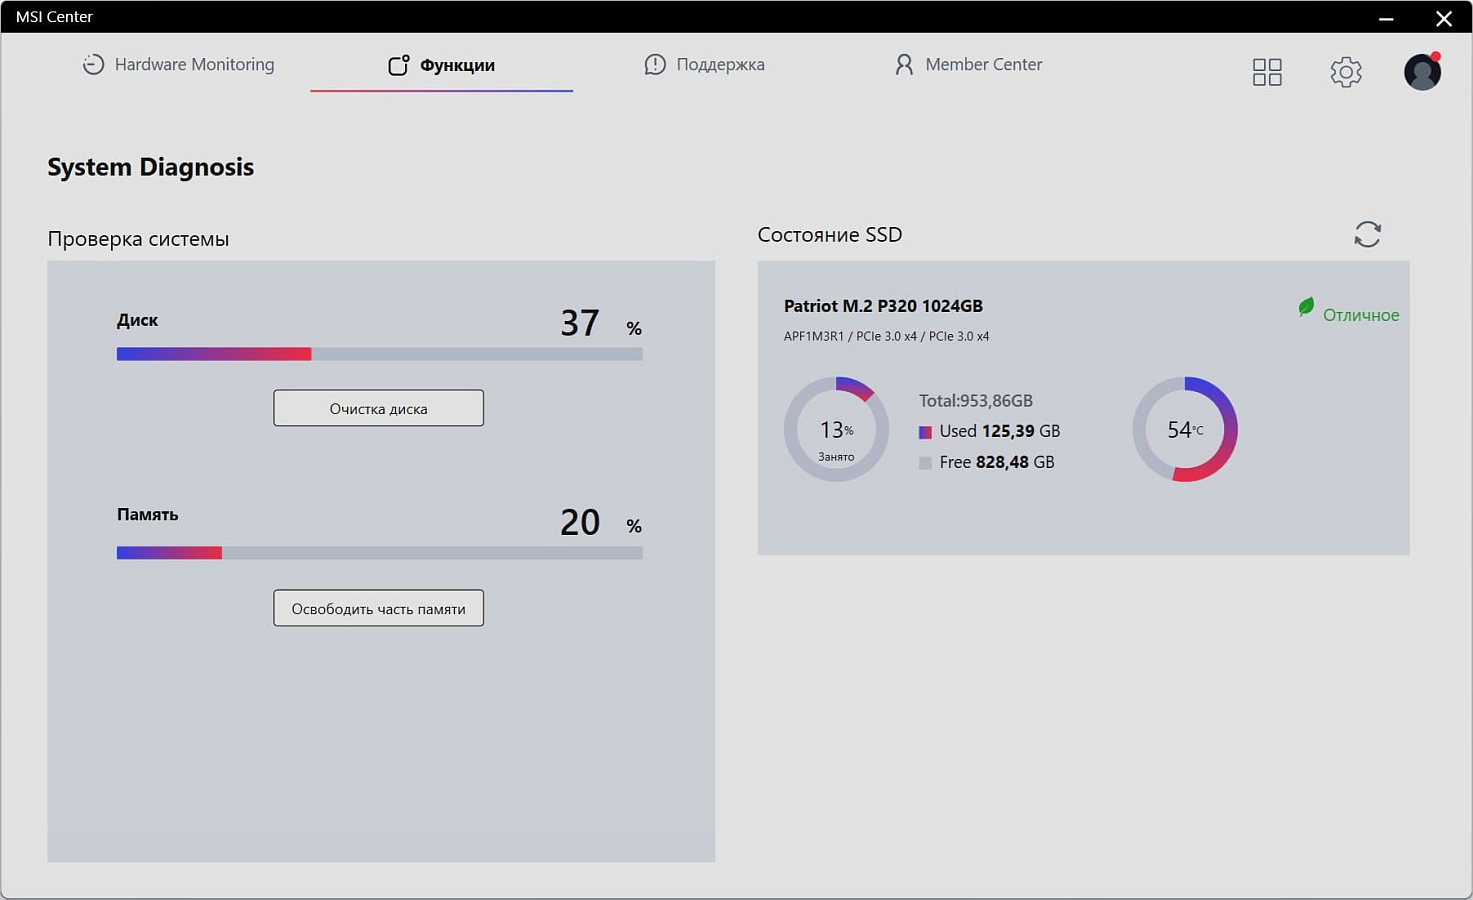Screen dimensions: 1473x900
Task: Click the Функции tab icon
Action: 398,65
